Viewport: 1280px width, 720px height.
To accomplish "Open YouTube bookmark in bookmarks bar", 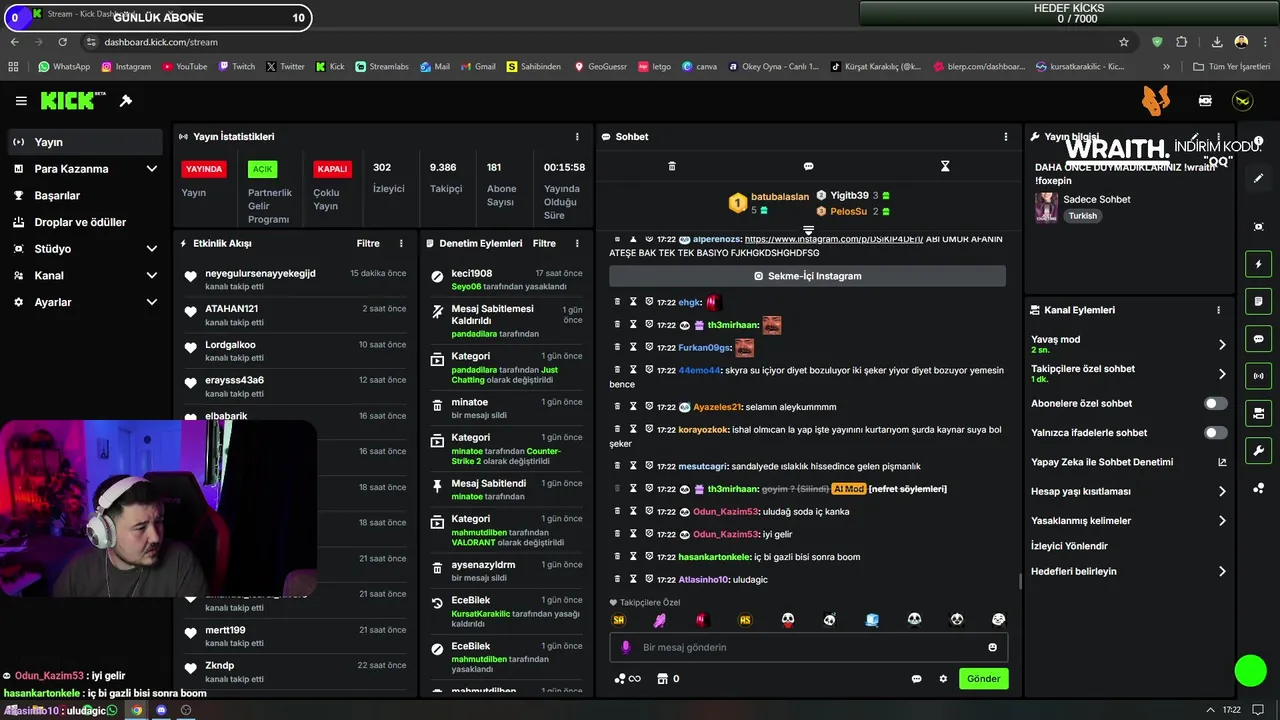I will pos(184,67).
